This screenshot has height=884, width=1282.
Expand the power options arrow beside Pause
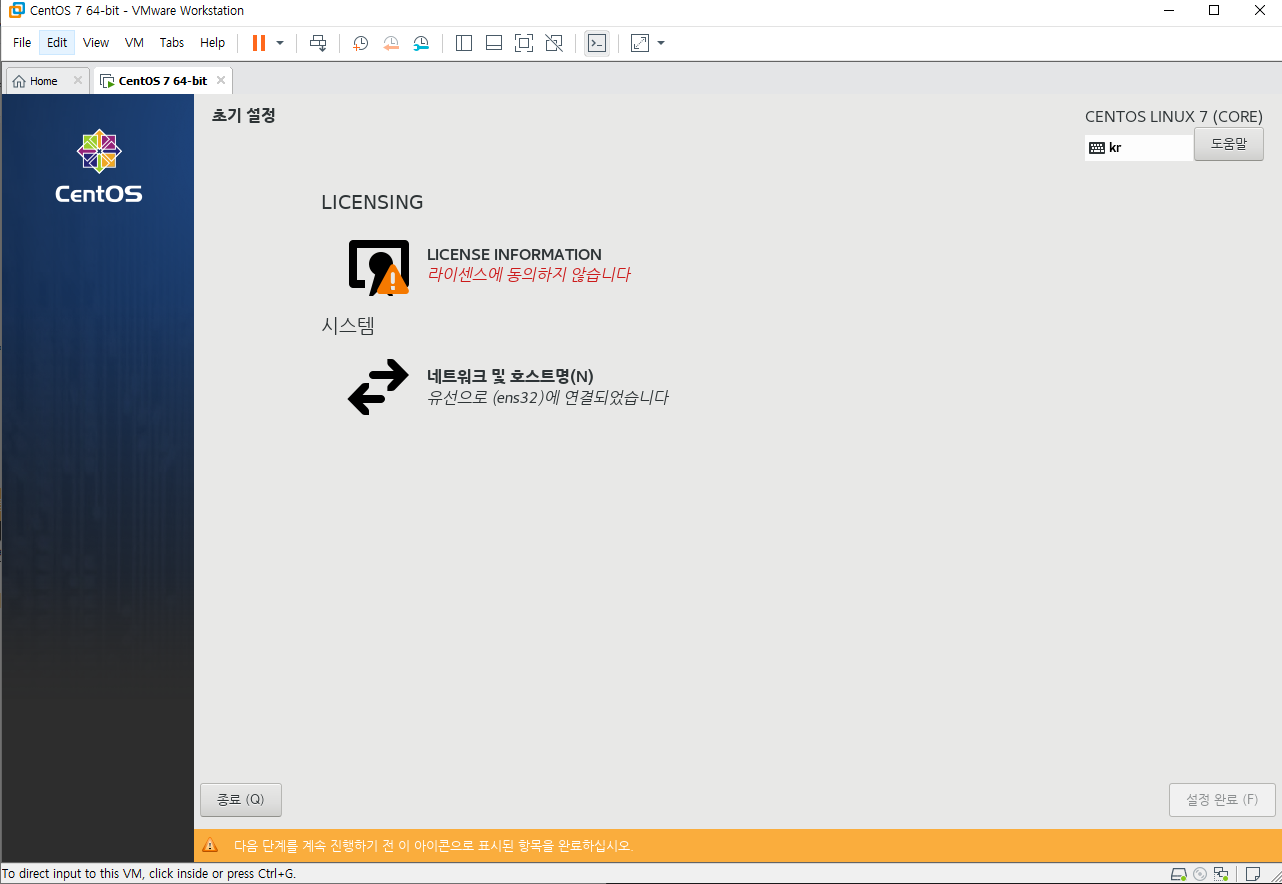[280, 43]
